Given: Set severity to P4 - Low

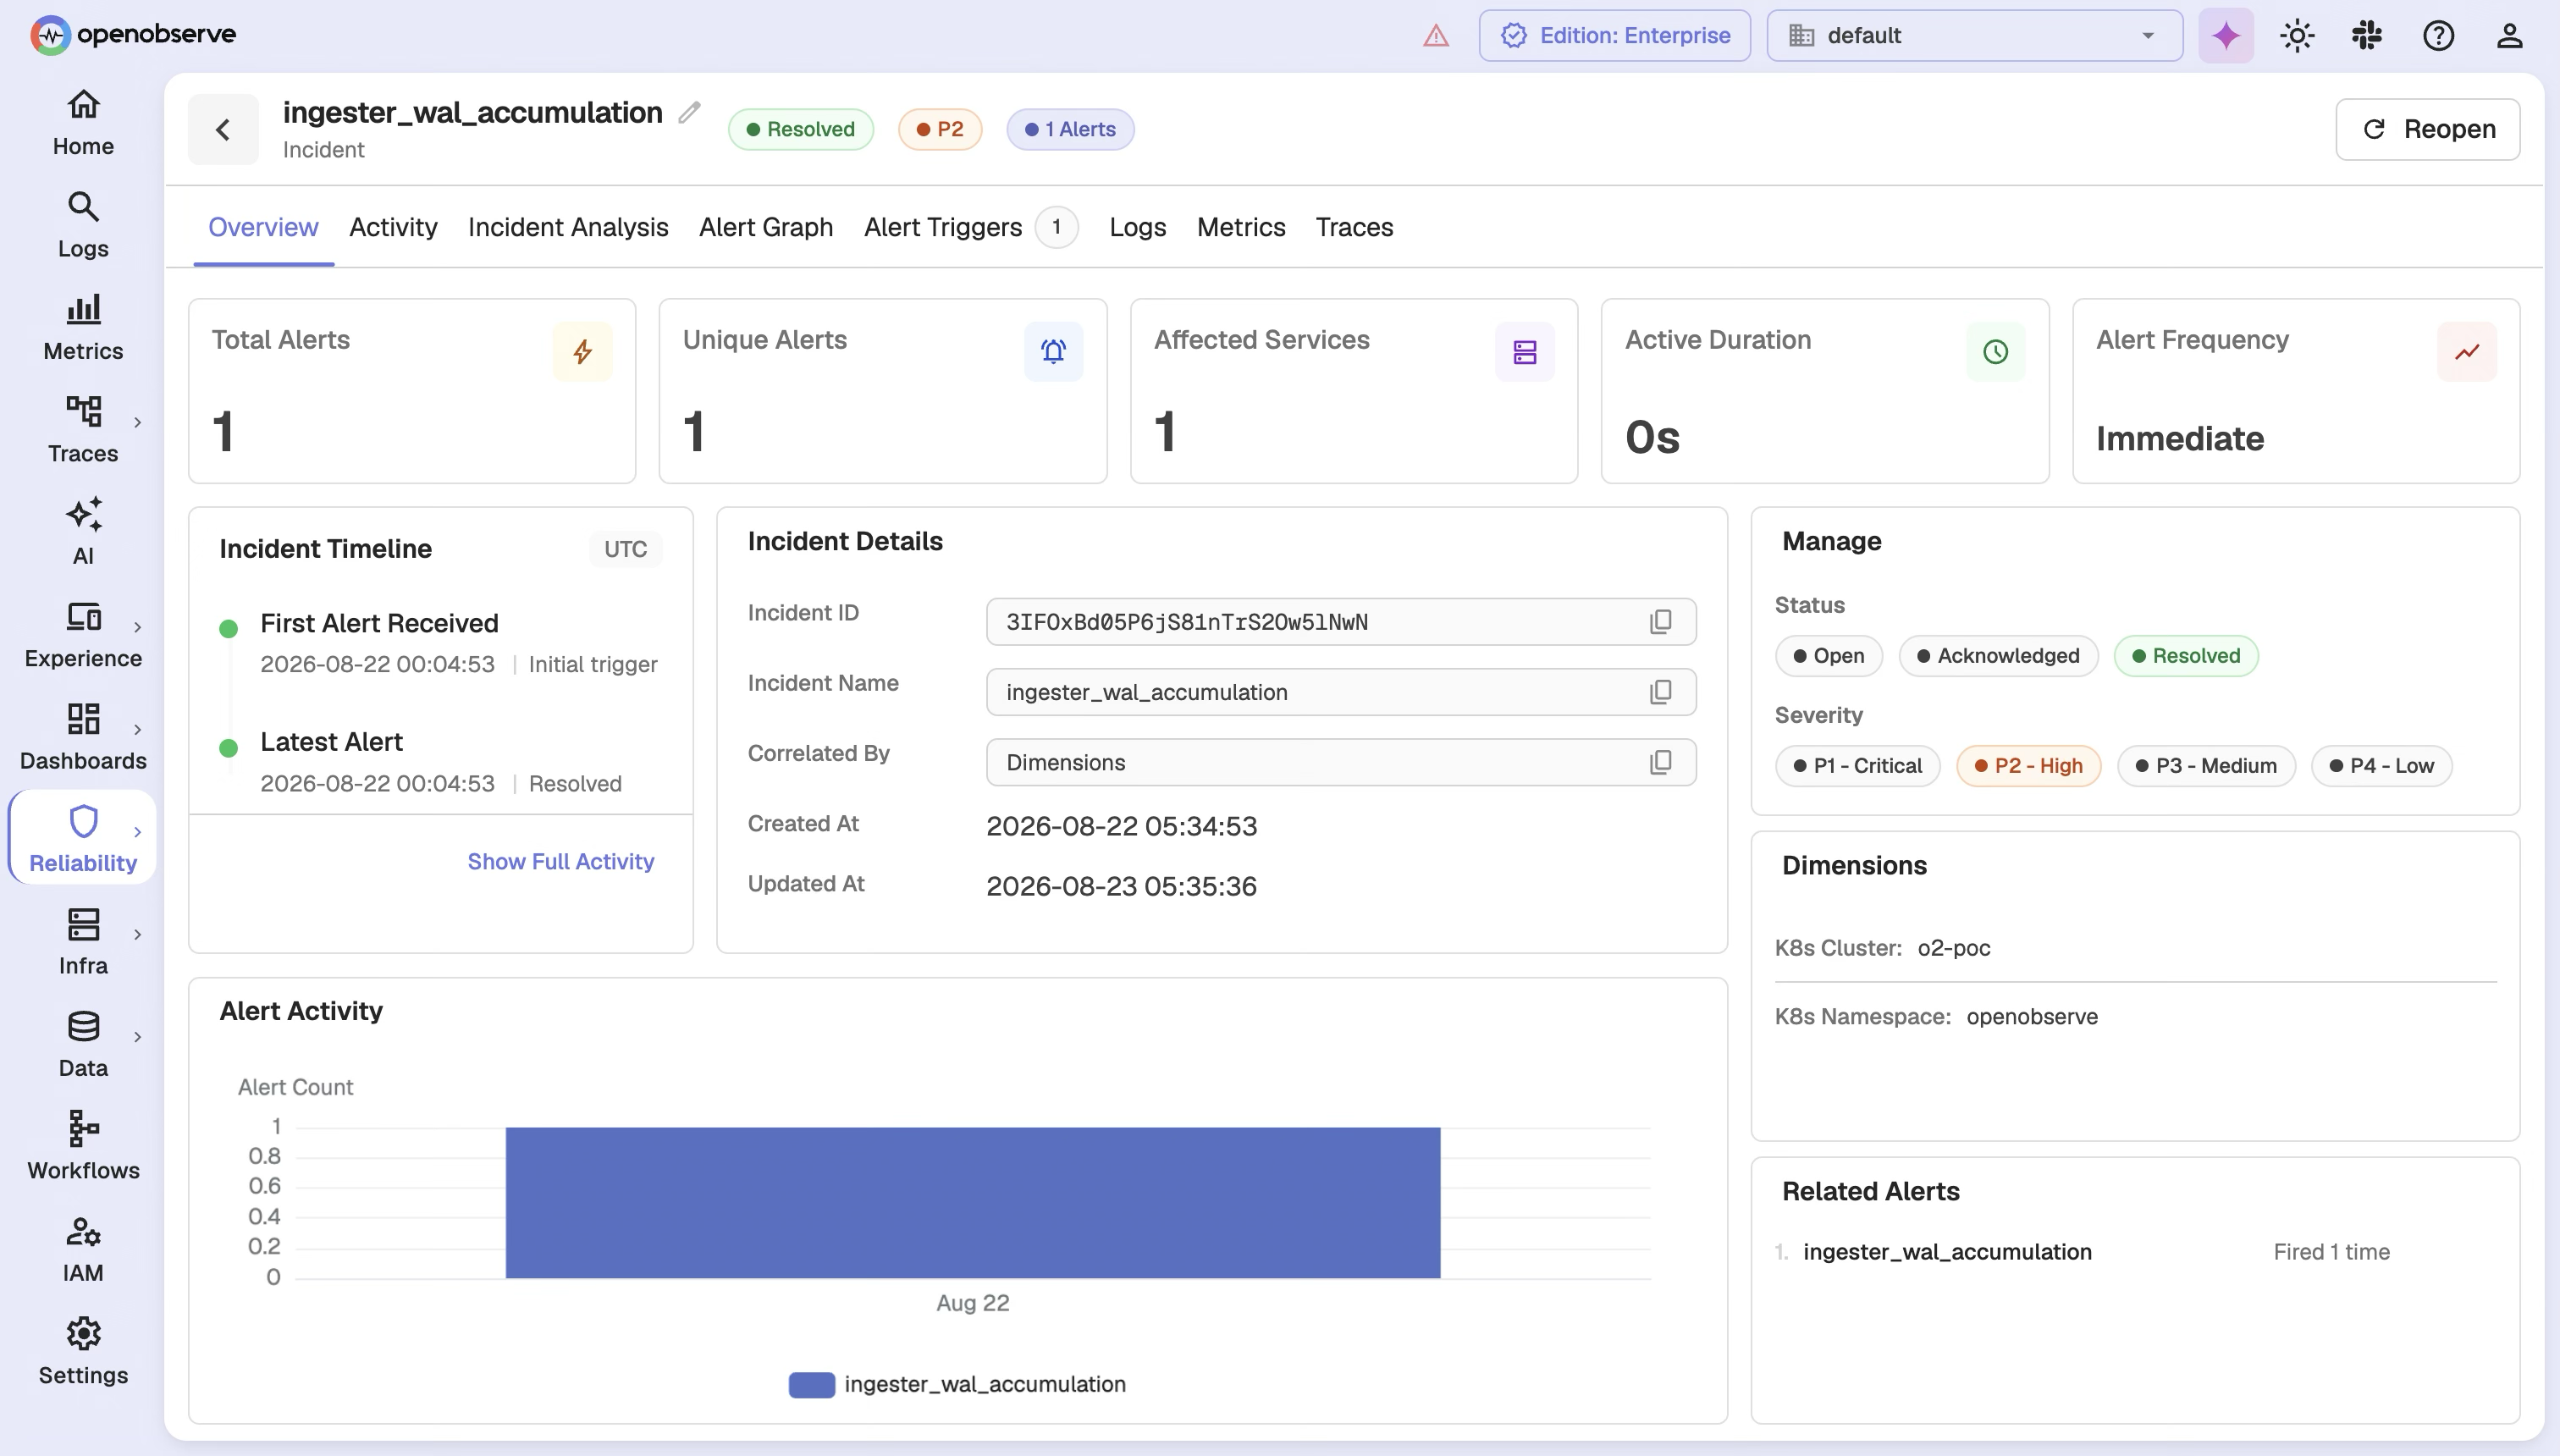Looking at the screenshot, I should 2382,766.
